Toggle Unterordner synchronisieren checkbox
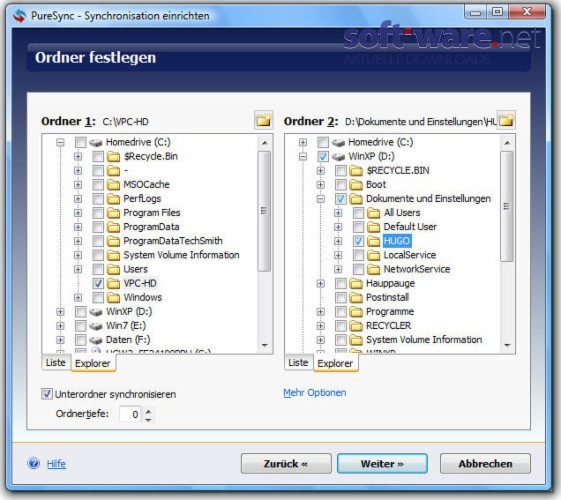561x500 pixels. 47,394
